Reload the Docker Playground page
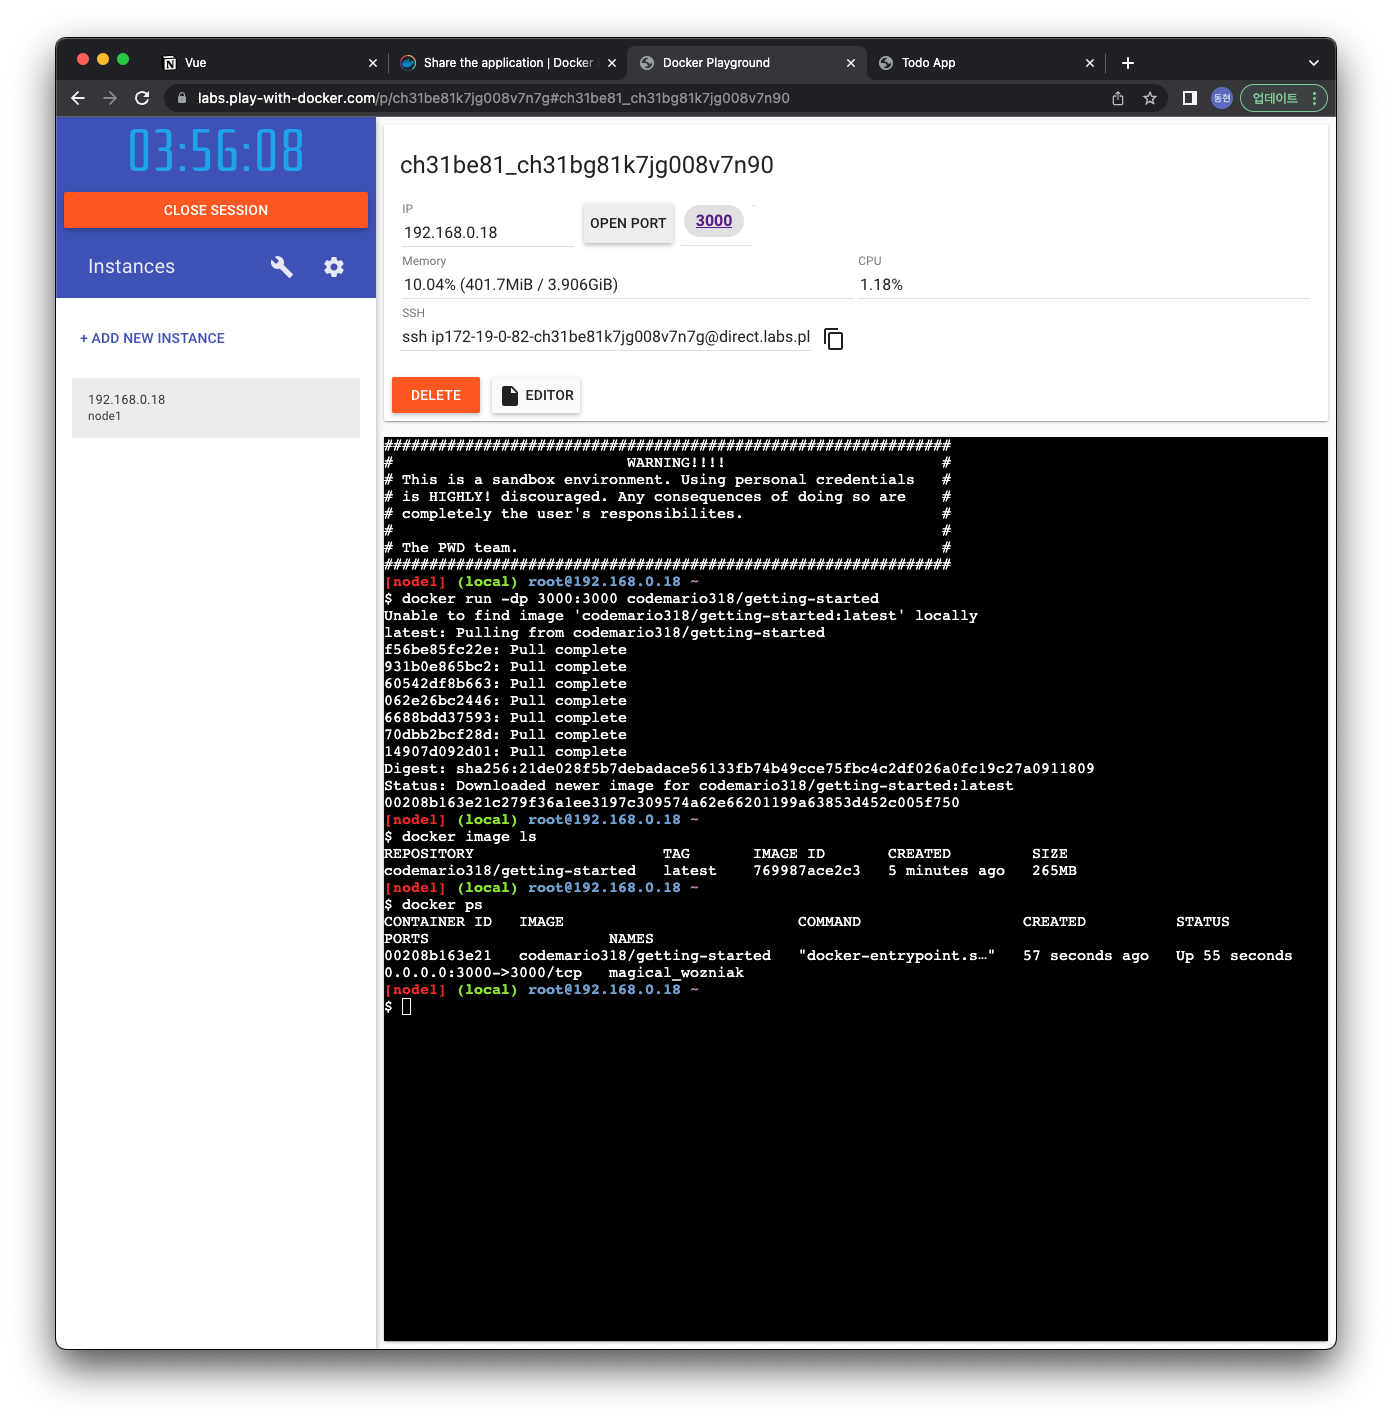The height and width of the screenshot is (1423, 1392). pos(142,98)
